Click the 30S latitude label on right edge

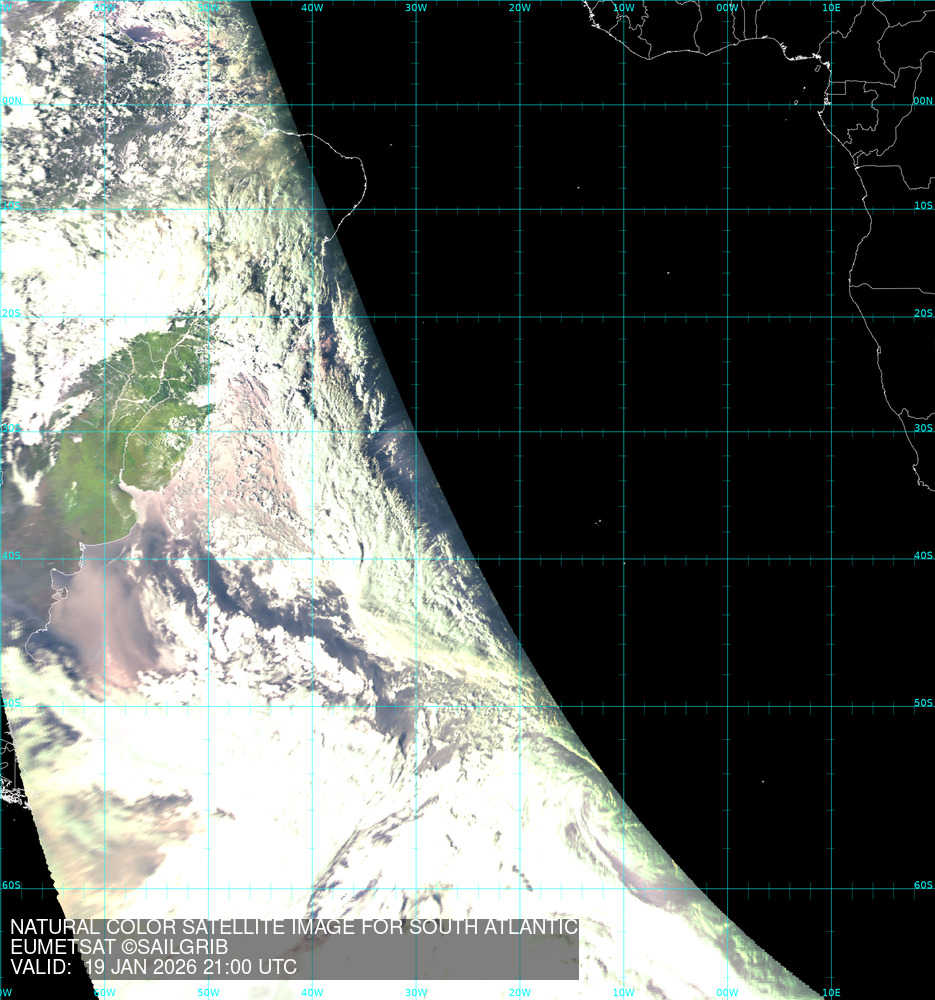tap(922, 428)
